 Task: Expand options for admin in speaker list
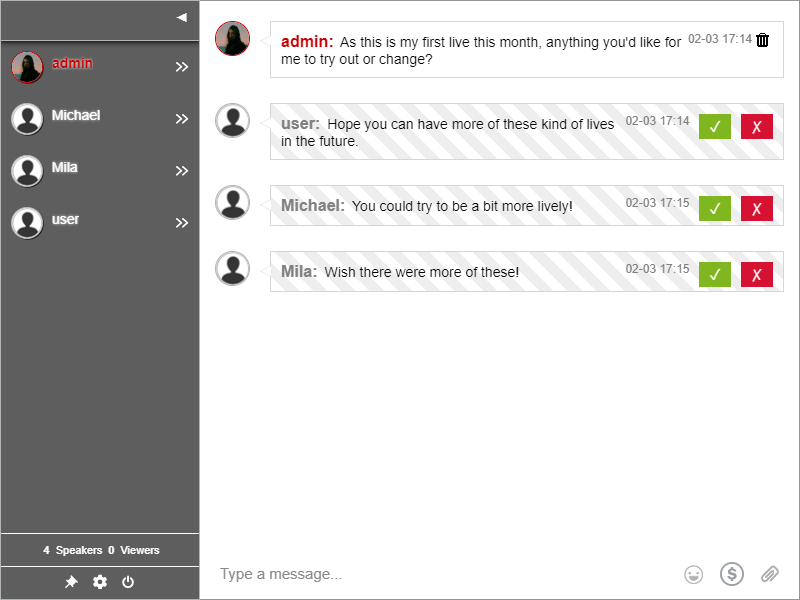pos(182,67)
